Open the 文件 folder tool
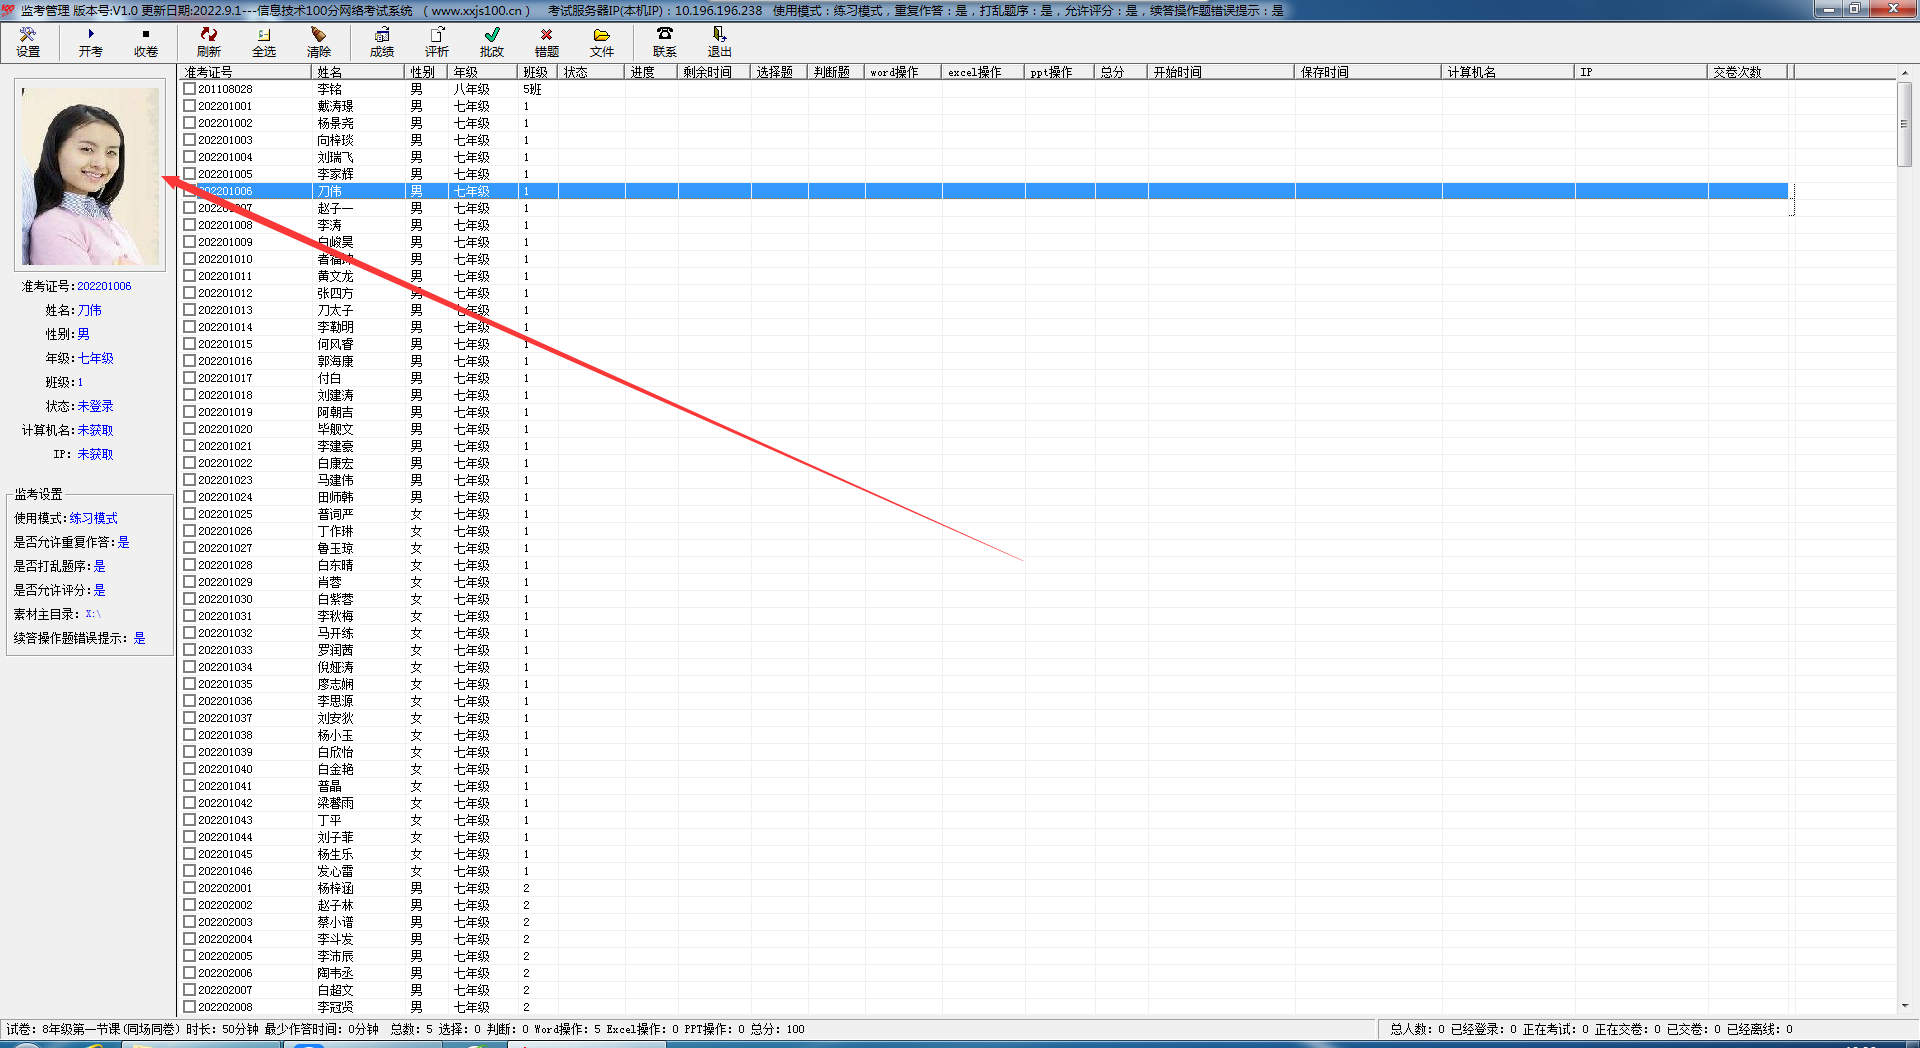This screenshot has width=1920, height=1048. tap(602, 42)
